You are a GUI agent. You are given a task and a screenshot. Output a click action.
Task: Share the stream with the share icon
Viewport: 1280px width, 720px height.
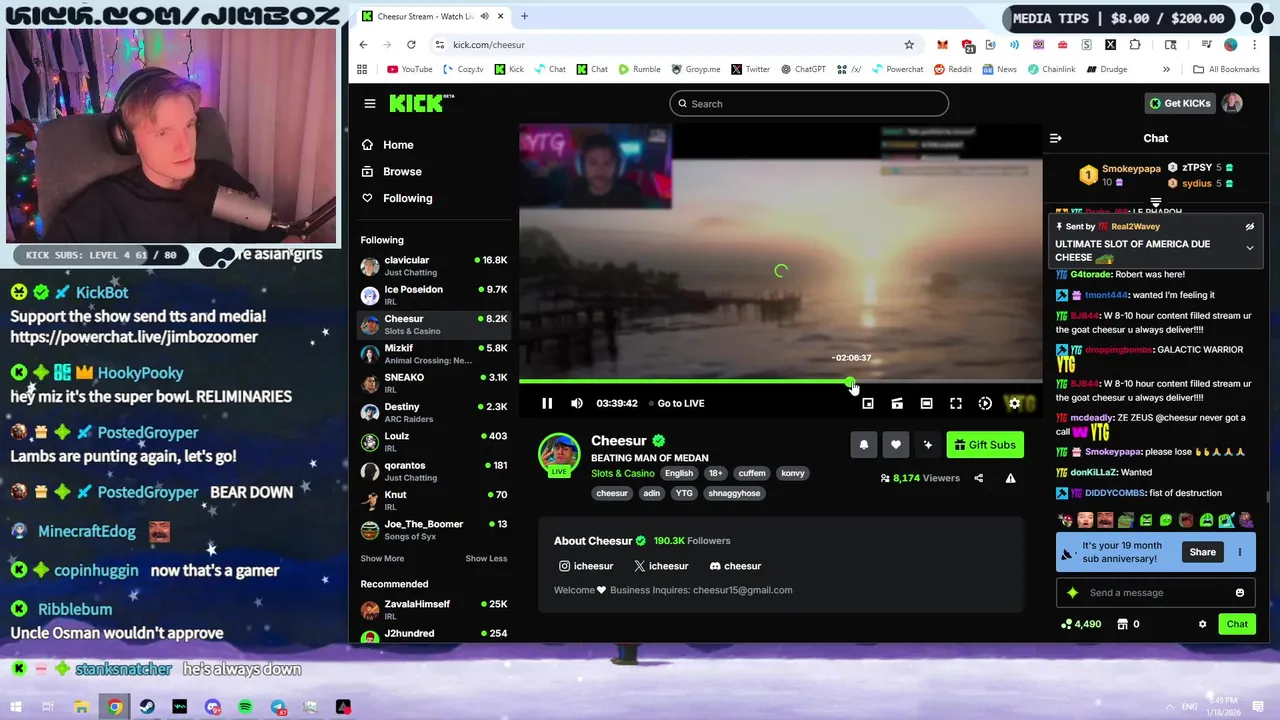point(978,478)
